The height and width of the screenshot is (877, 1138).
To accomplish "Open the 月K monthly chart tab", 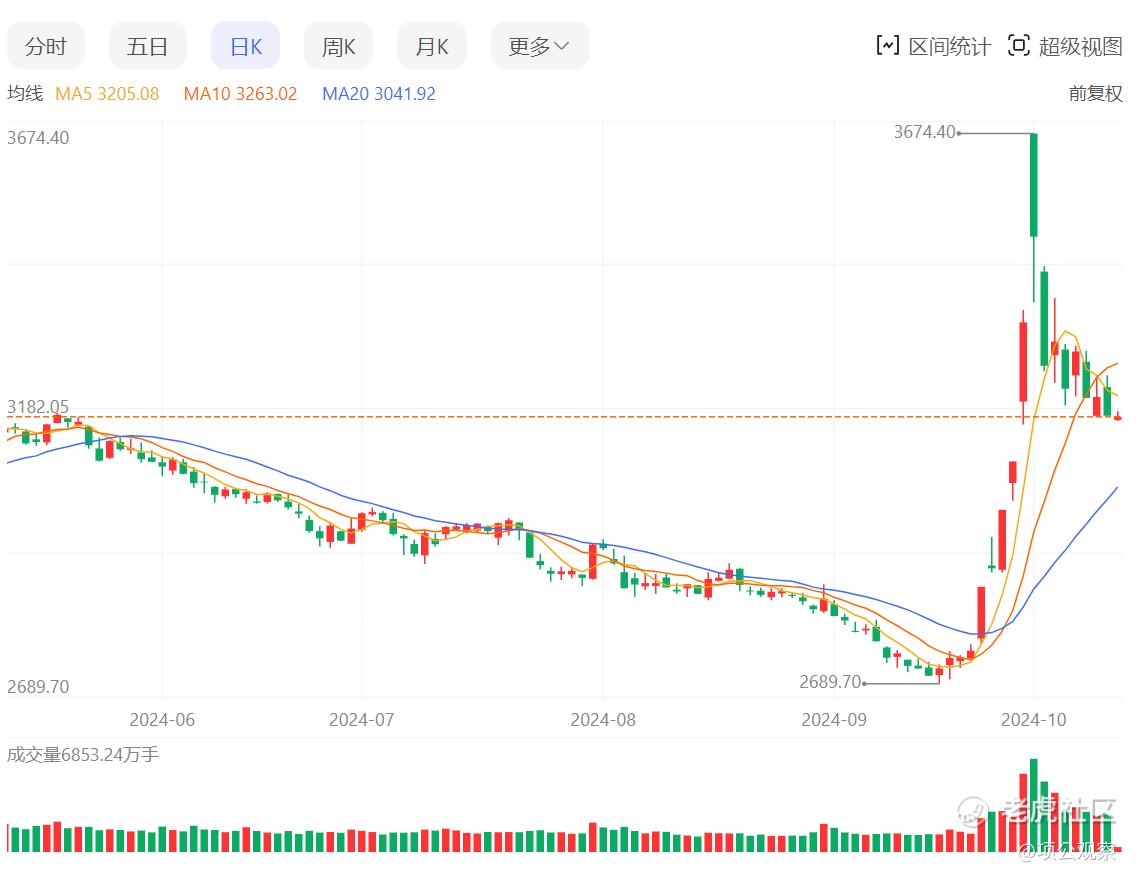I will [432, 46].
